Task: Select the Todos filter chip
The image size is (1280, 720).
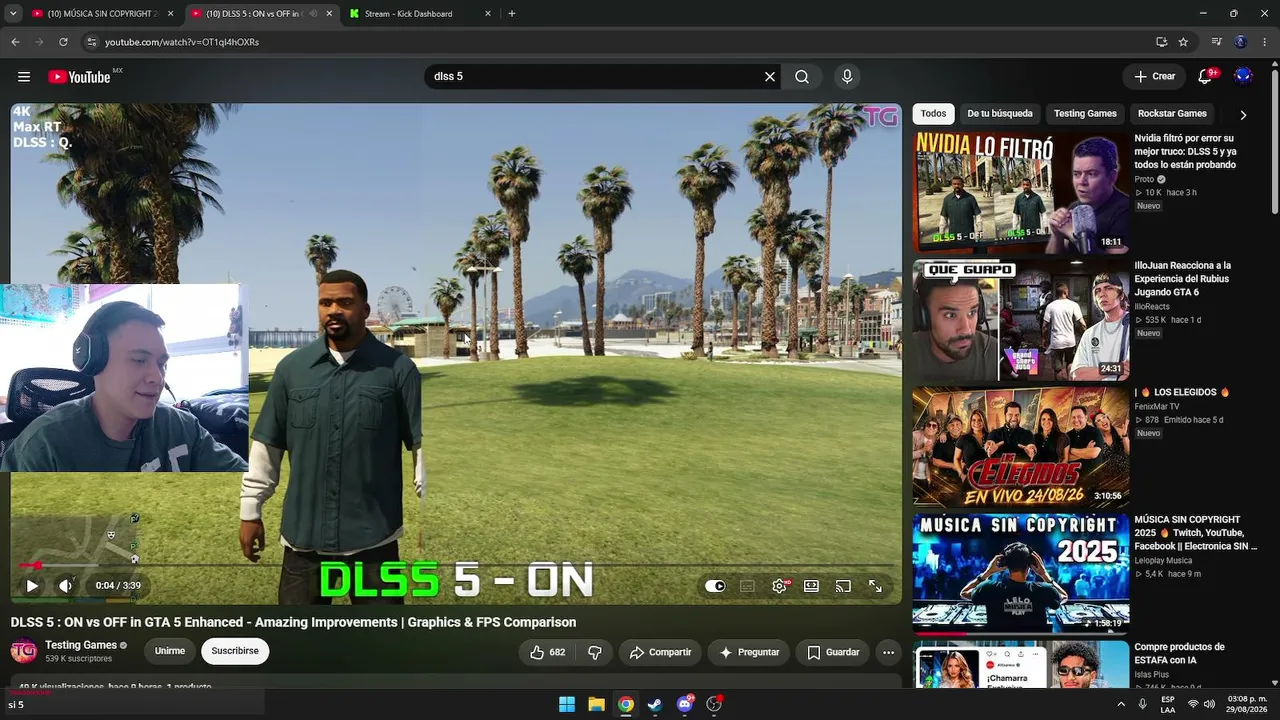Action: pyautogui.click(x=933, y=114)
